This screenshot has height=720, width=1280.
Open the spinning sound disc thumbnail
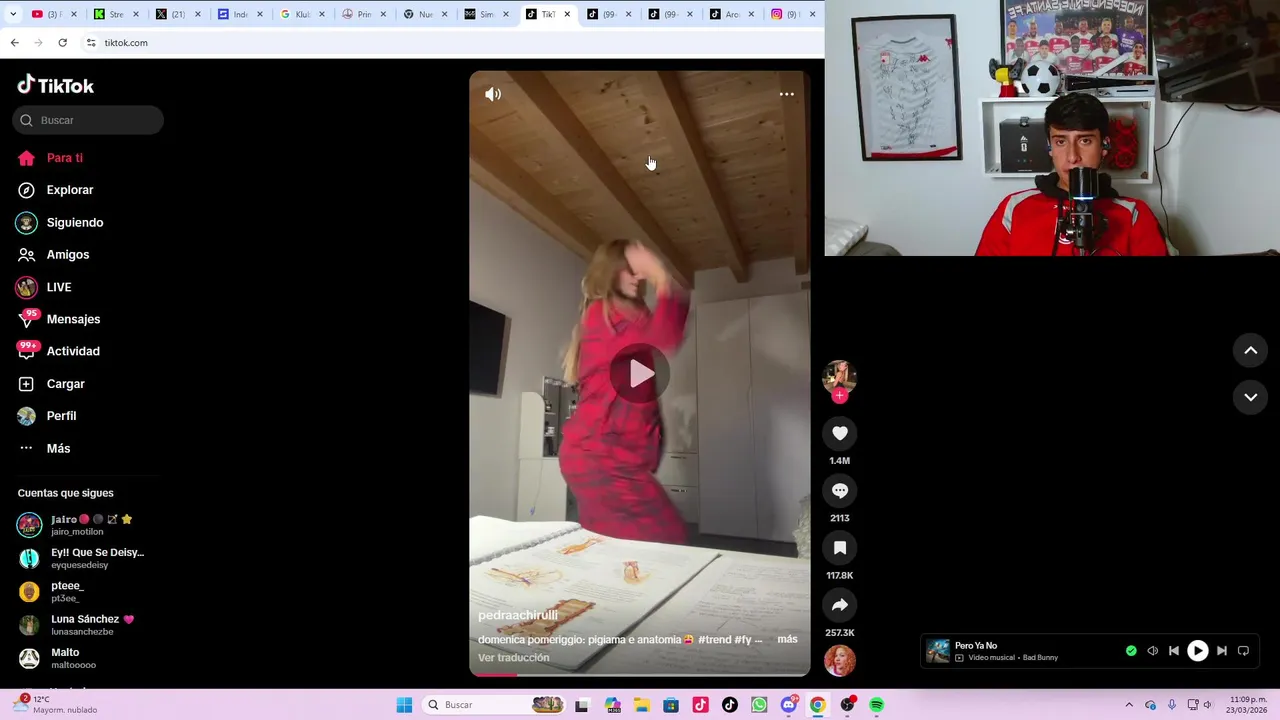(x=840, y=661)
